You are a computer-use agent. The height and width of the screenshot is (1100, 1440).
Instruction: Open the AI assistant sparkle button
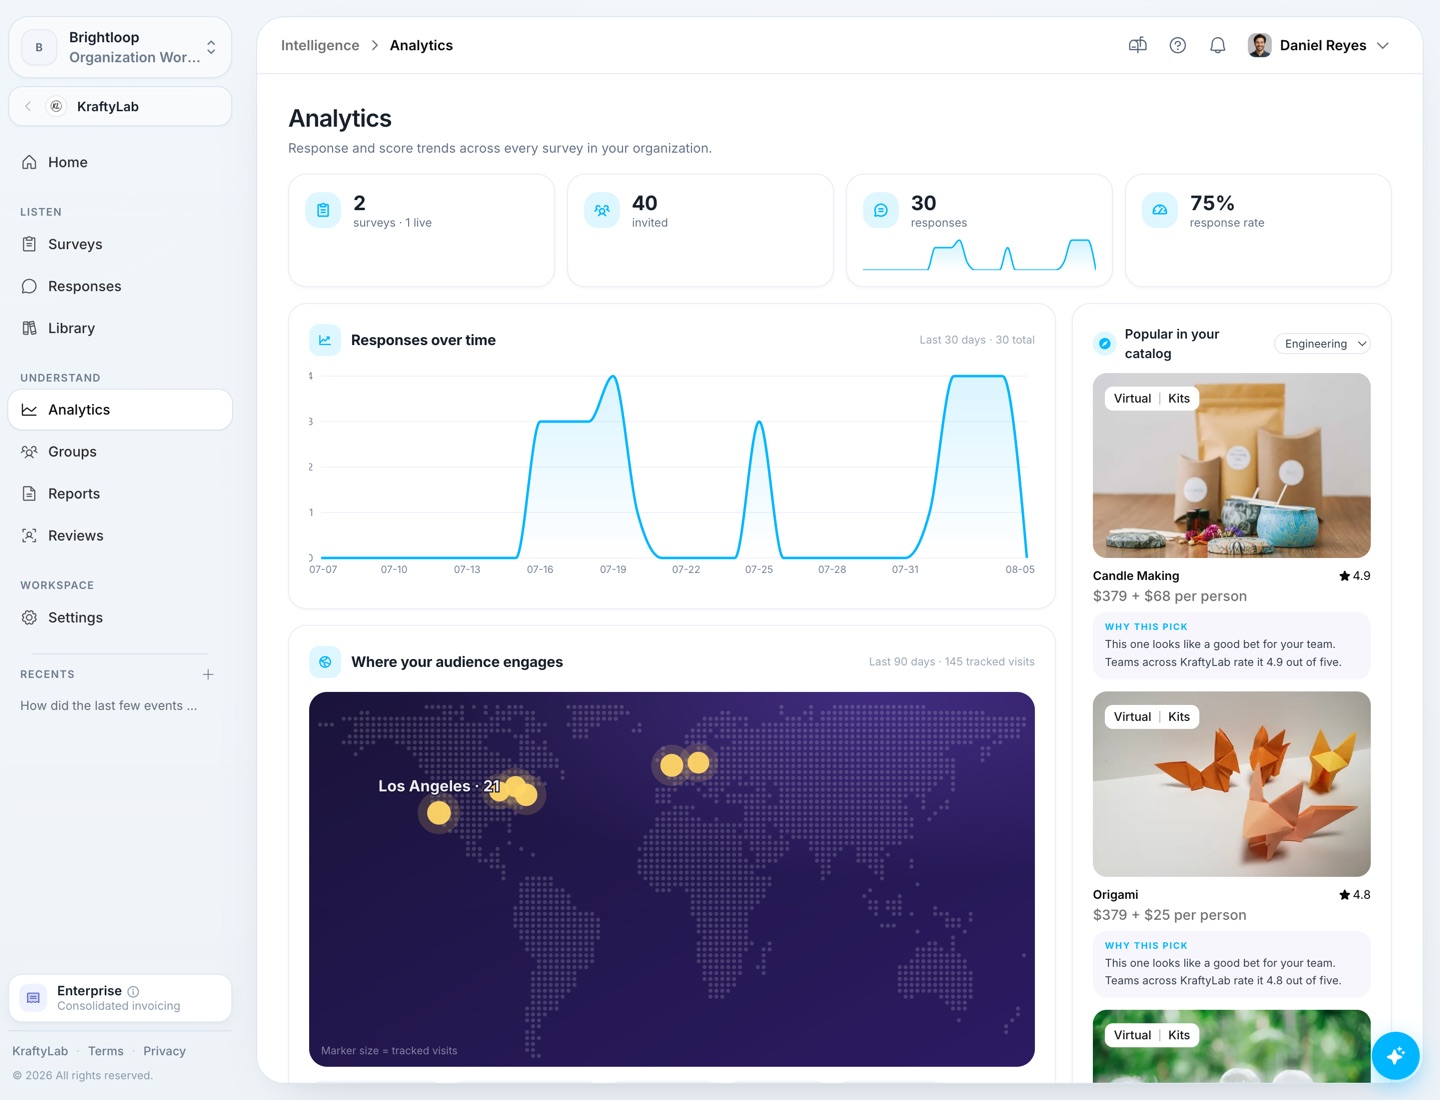tap(1396, 1055)
